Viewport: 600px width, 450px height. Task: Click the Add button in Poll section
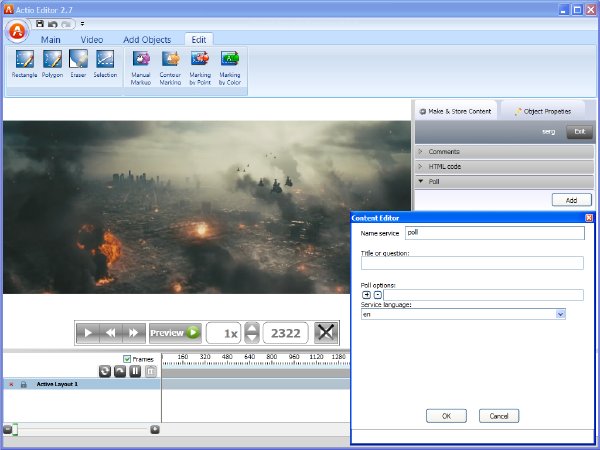point(571,200)
